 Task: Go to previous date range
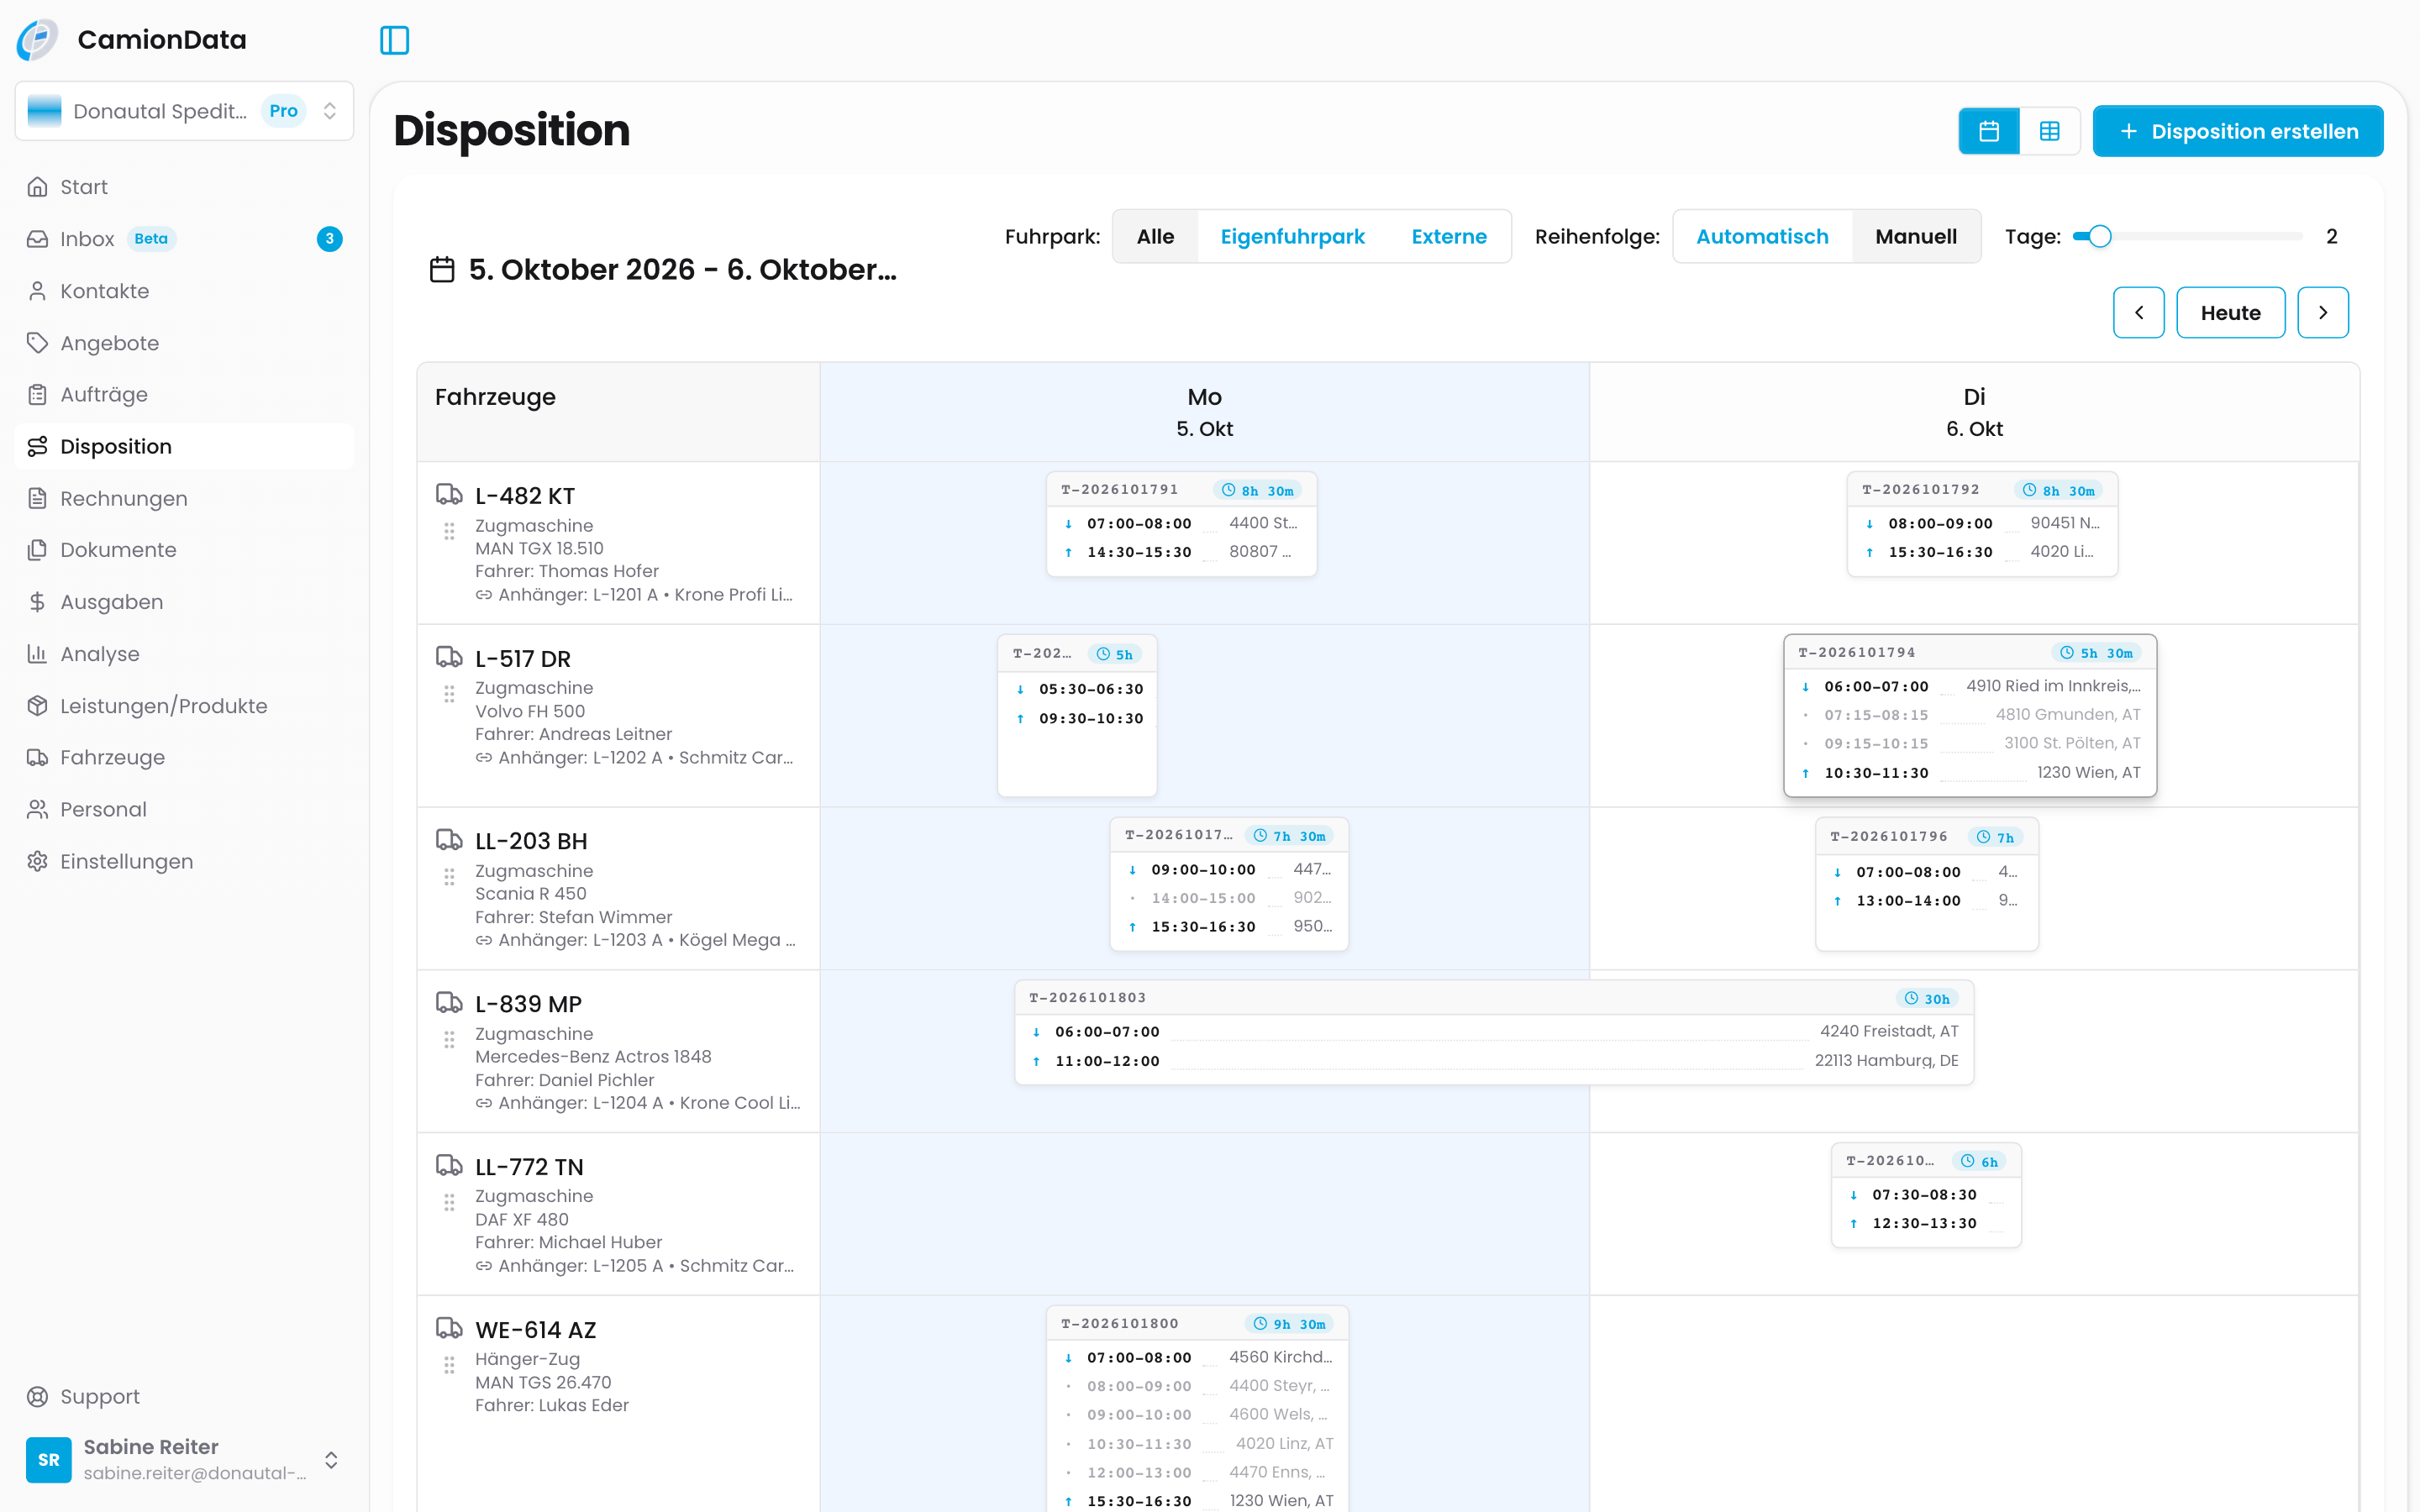pos(2138,313)
